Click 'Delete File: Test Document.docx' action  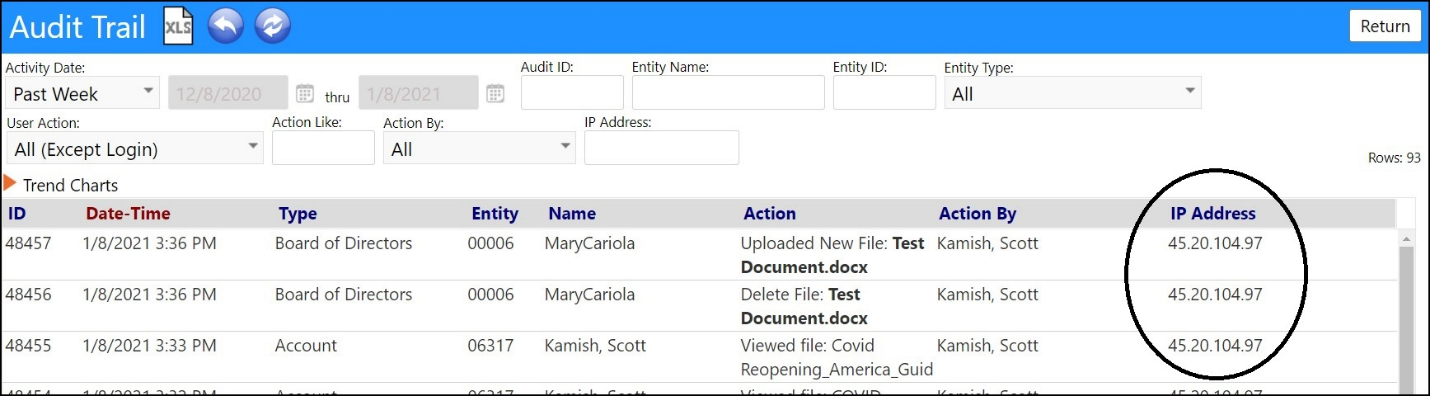[804, 306]
